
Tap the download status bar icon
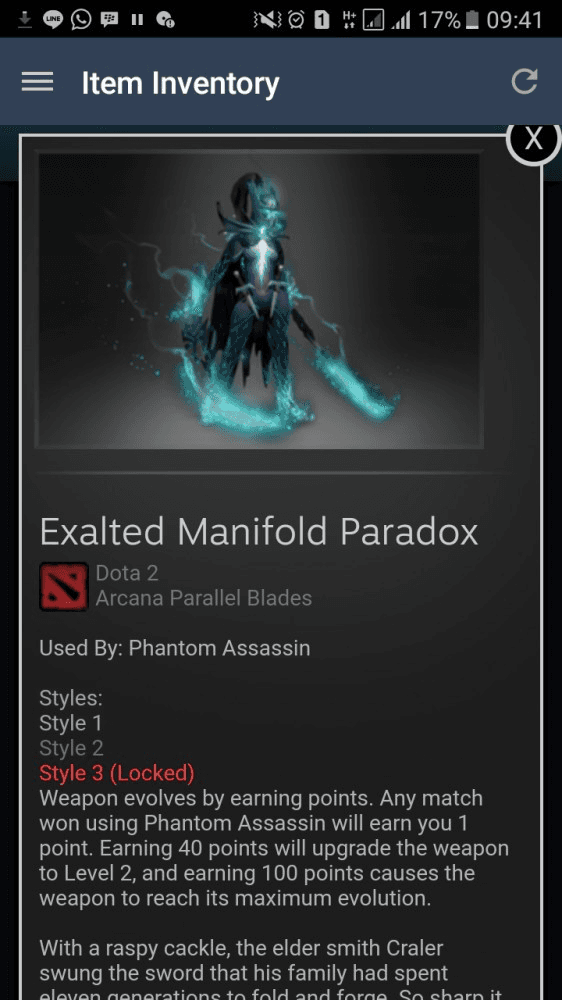coord(25,20)
